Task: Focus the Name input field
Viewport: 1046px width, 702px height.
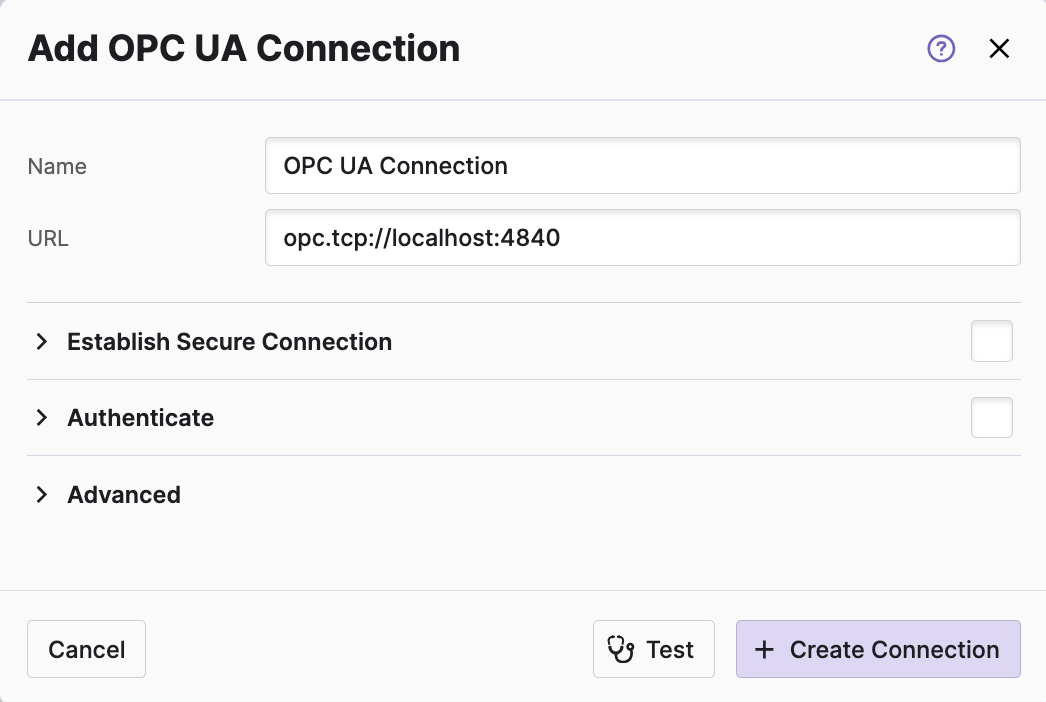Action: click(x=642, y=166)
